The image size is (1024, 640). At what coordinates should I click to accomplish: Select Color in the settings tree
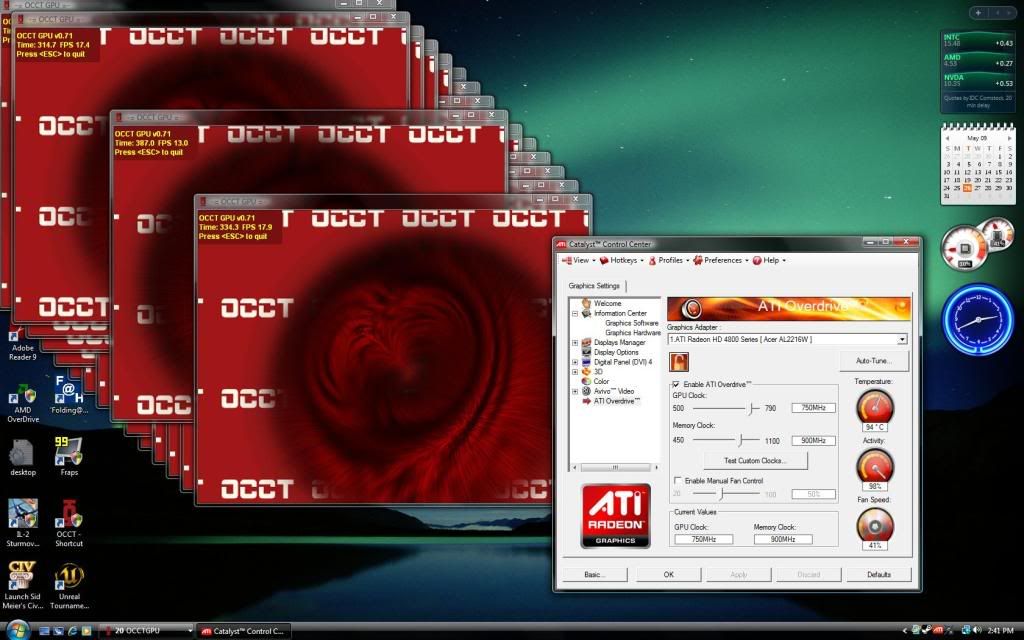click(x=601, y=381)
